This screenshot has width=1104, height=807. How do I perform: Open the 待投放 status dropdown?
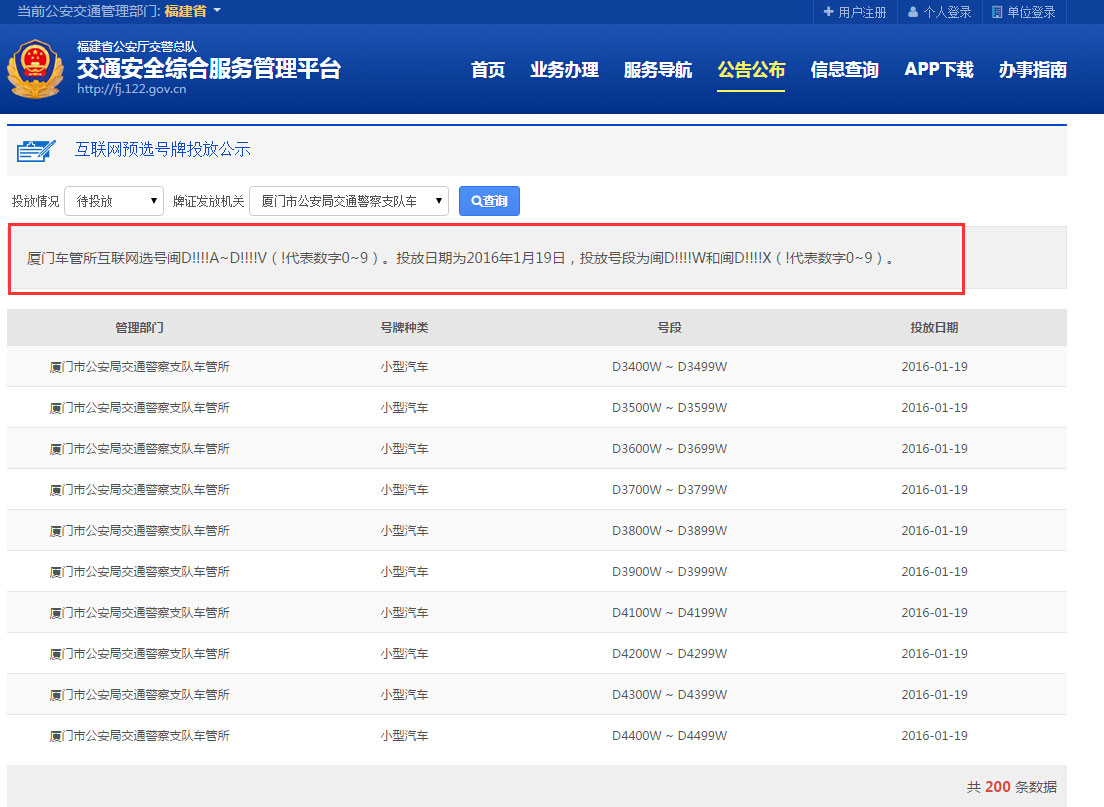[113, 200]
